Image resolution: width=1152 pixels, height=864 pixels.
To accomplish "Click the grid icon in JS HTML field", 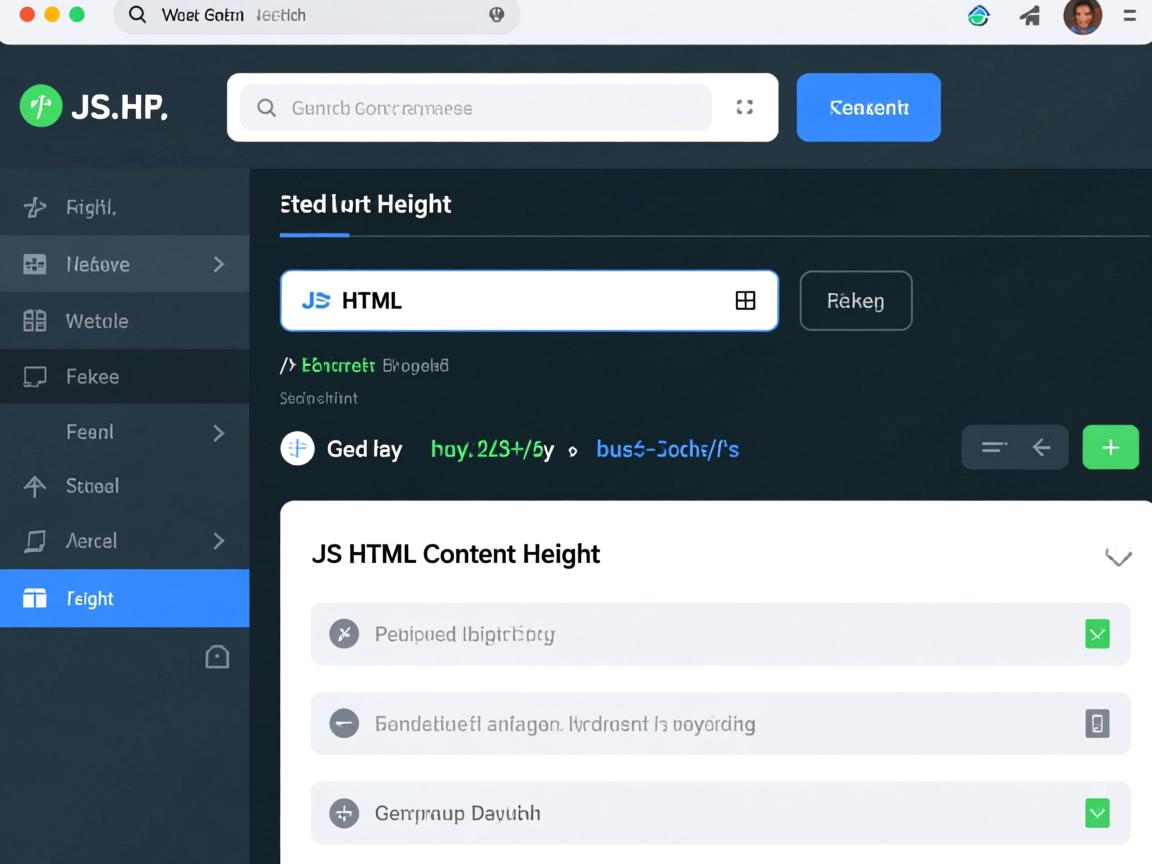I will [745, 300].
